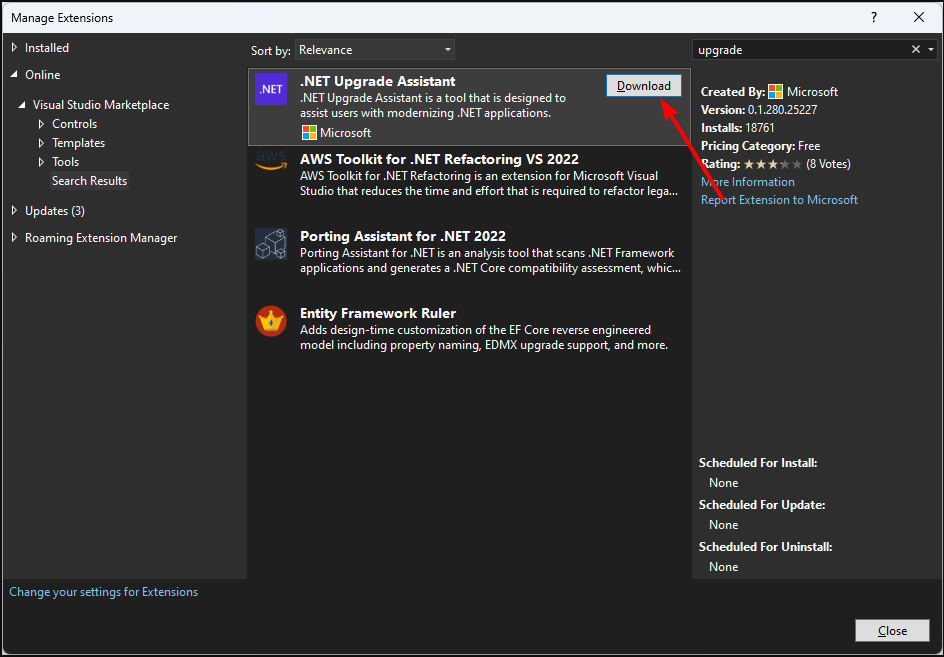Viewport: 944px width, 657px height.
Task: Click the Microsoft logo under .NET Upgrade Assistant
Action: [x=309, y=133]
